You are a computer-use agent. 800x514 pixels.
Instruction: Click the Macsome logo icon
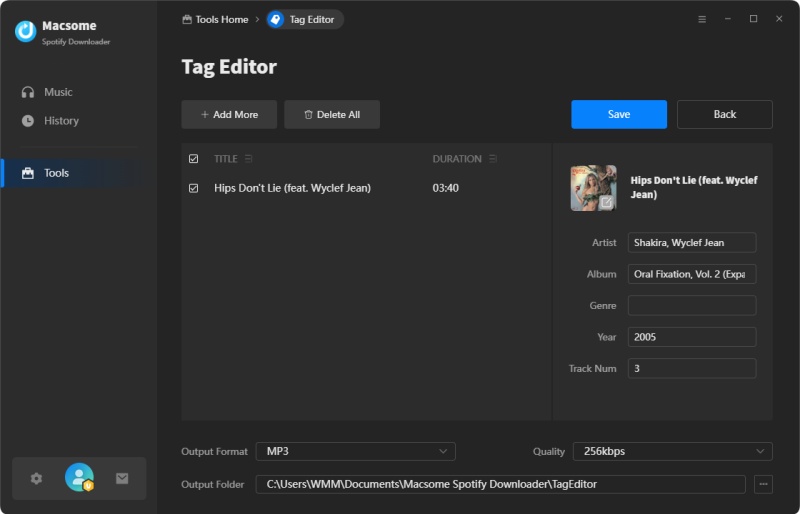26,32
